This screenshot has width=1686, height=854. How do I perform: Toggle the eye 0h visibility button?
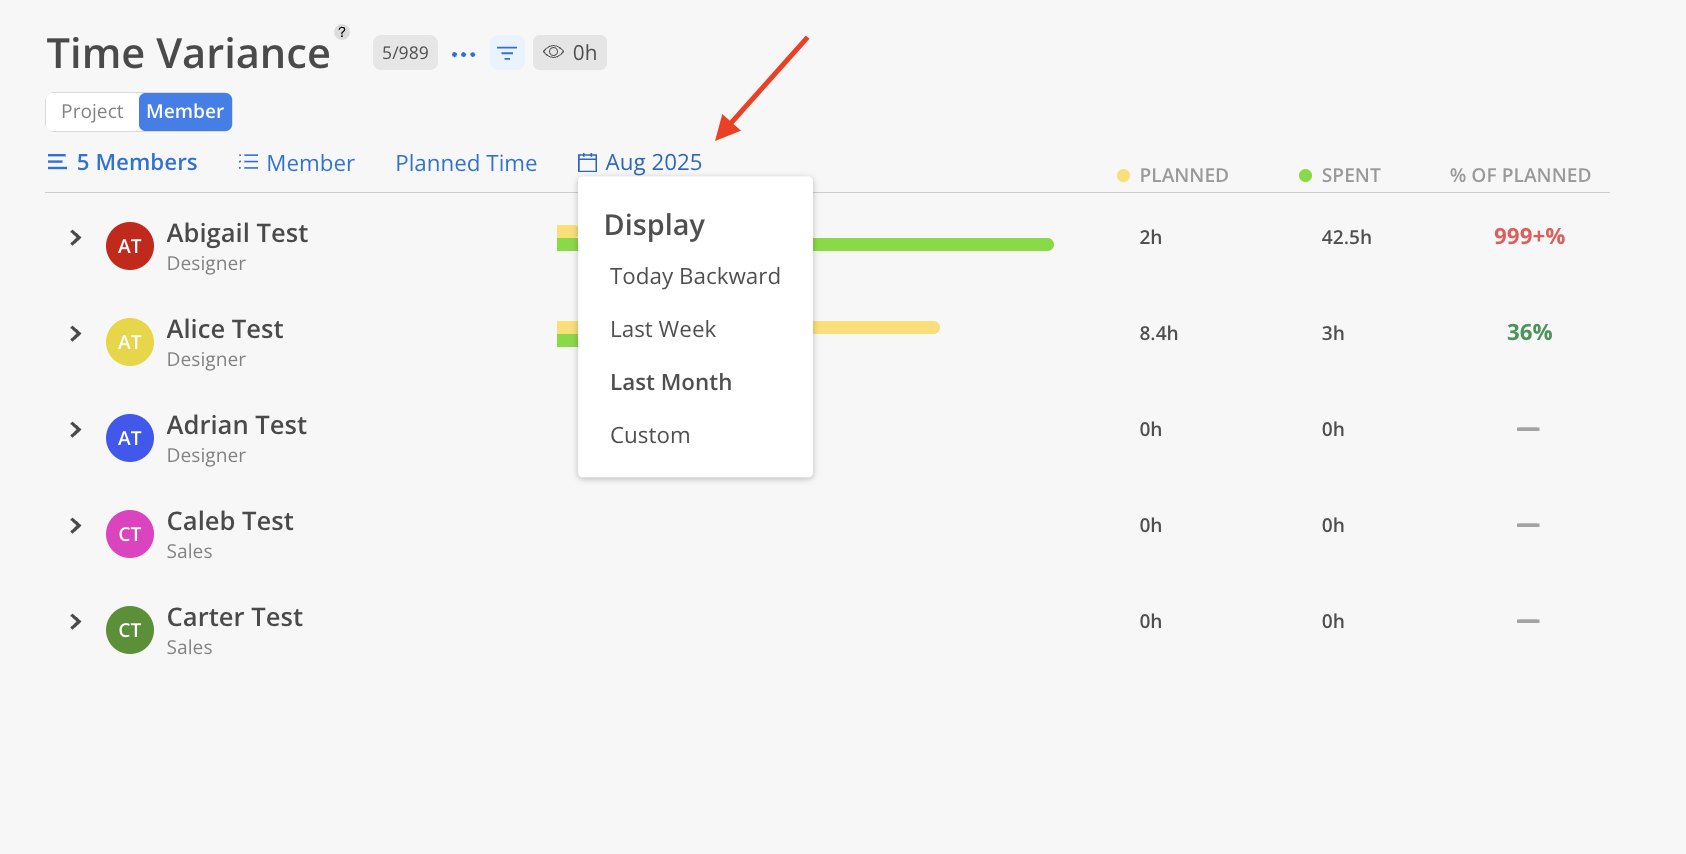click(570, 53)
